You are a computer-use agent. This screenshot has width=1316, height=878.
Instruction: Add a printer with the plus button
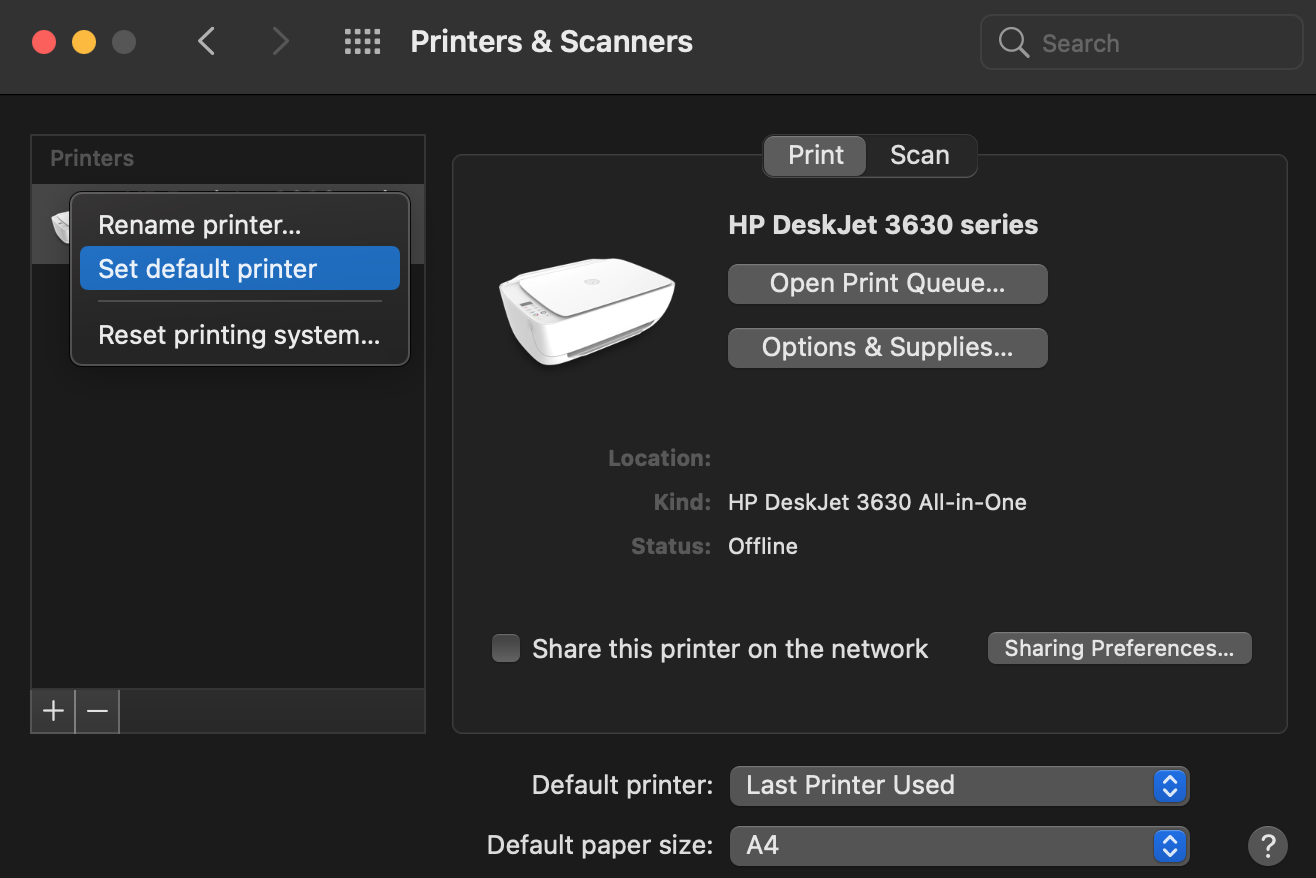tap(53, 711)
